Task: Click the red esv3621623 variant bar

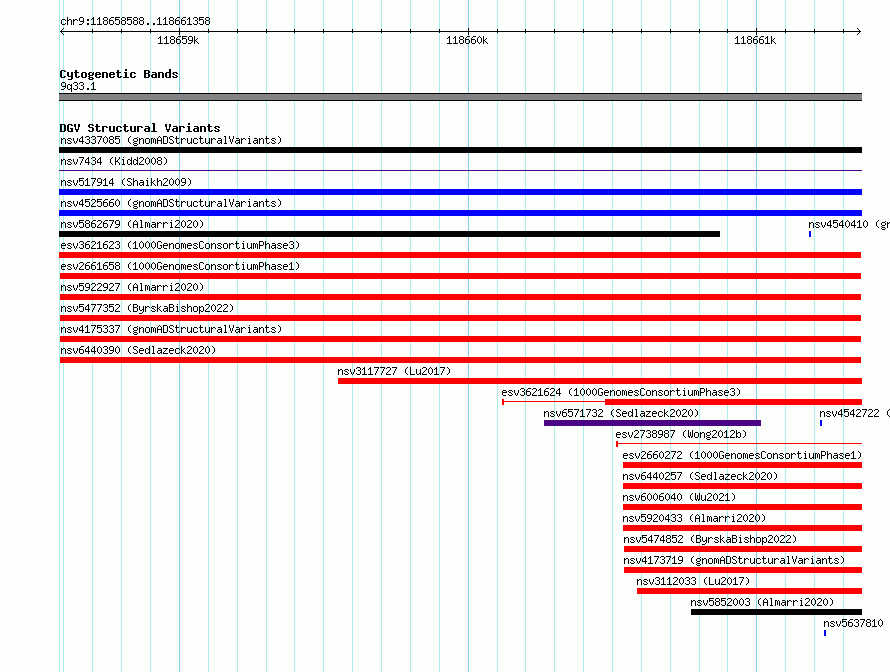Action: [460, 255]
